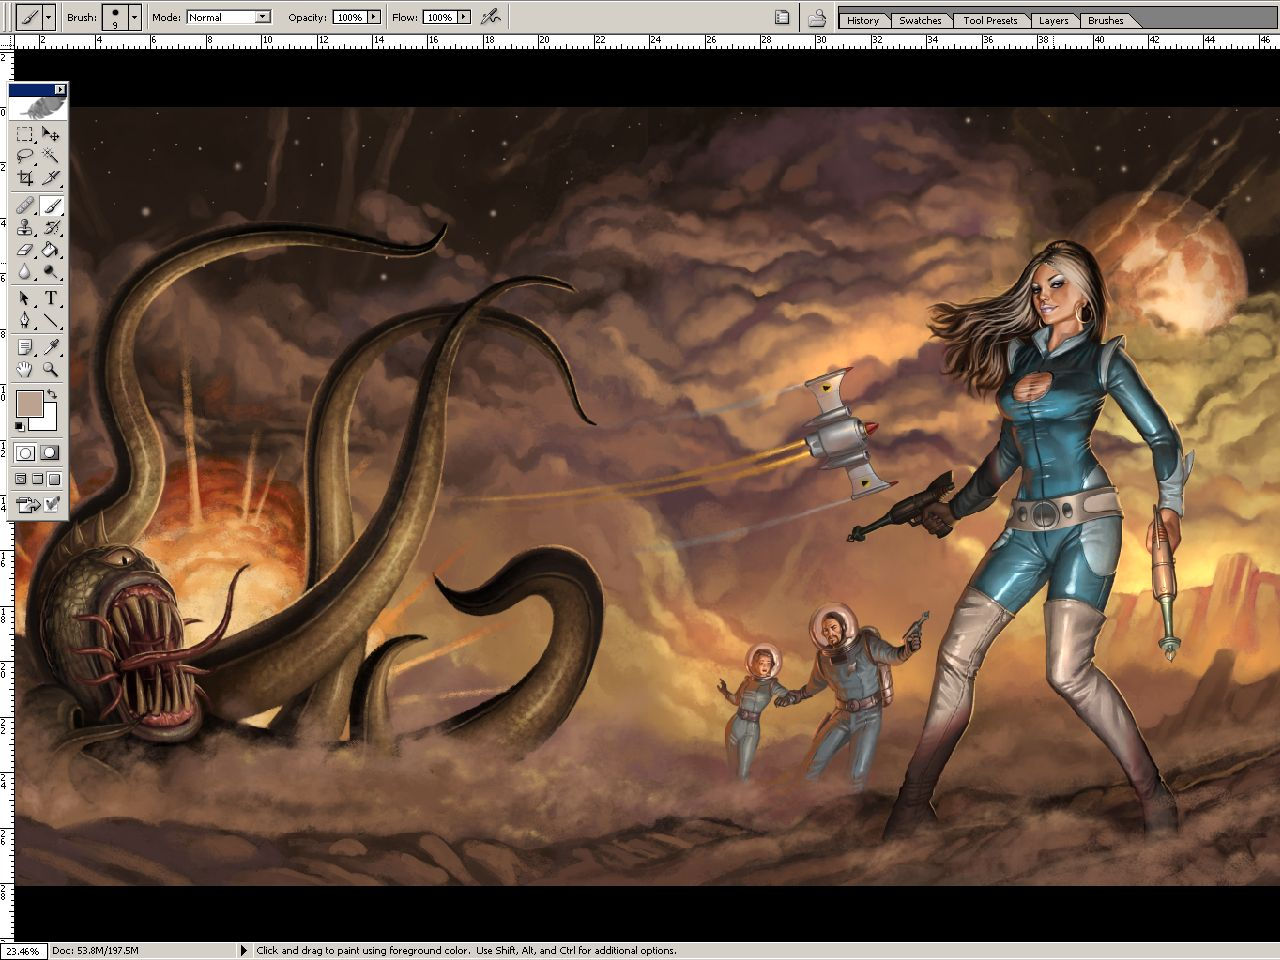
Task: Select the Healing Brush tool
Action: point(25,206)
